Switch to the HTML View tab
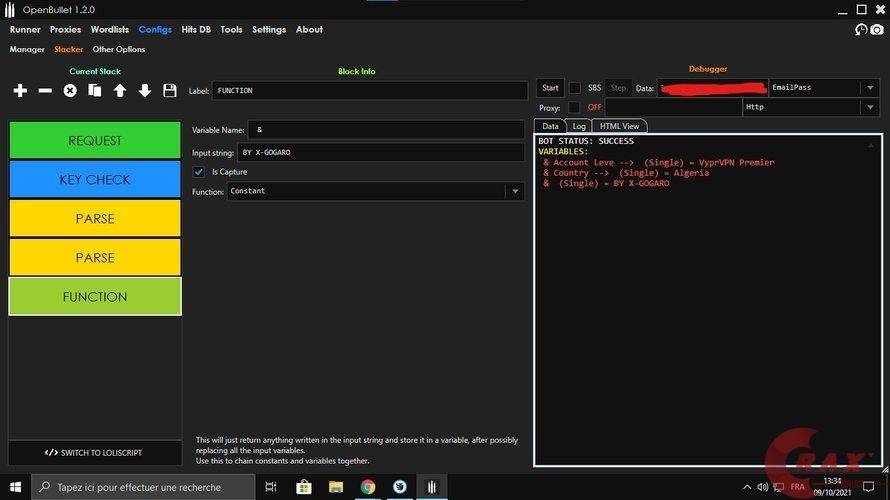The image size is (890, 500). pyautogui.click(x=619, y=126)
